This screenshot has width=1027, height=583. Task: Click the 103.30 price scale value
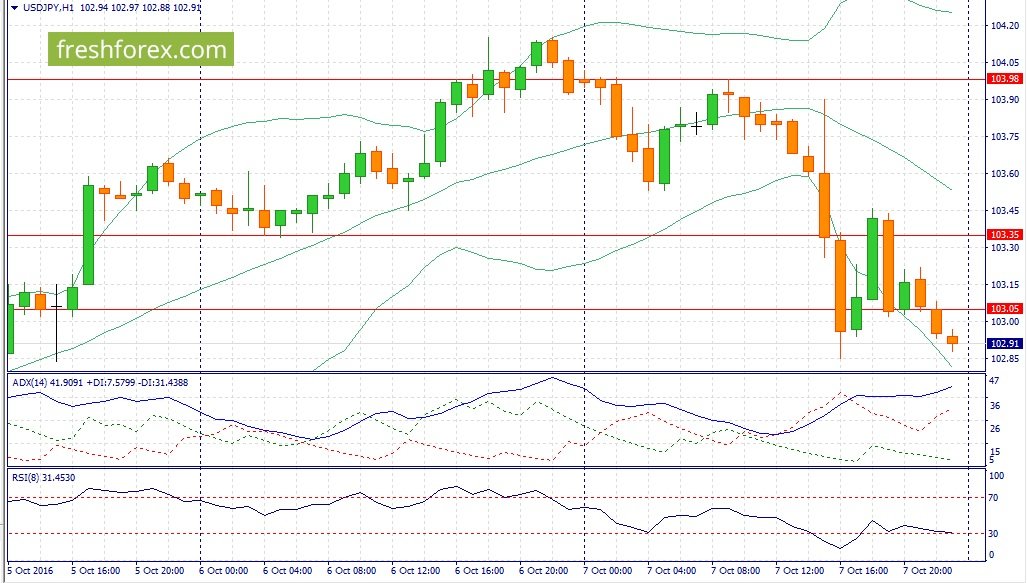(1005, 248)
